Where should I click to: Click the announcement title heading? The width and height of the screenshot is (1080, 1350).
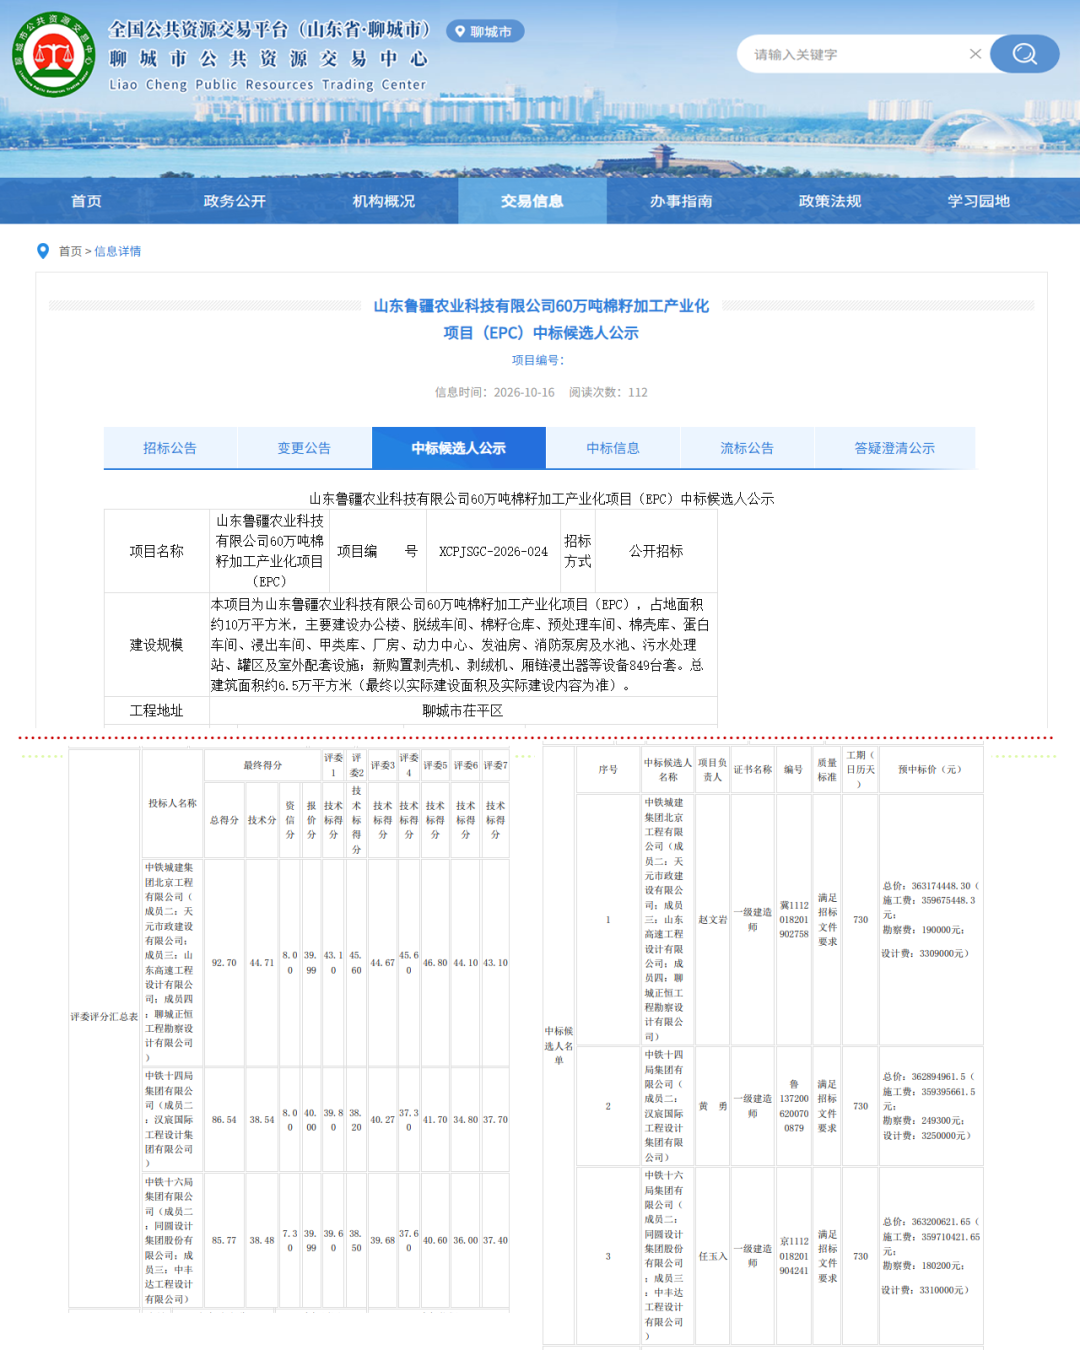(x=541, y=319)
